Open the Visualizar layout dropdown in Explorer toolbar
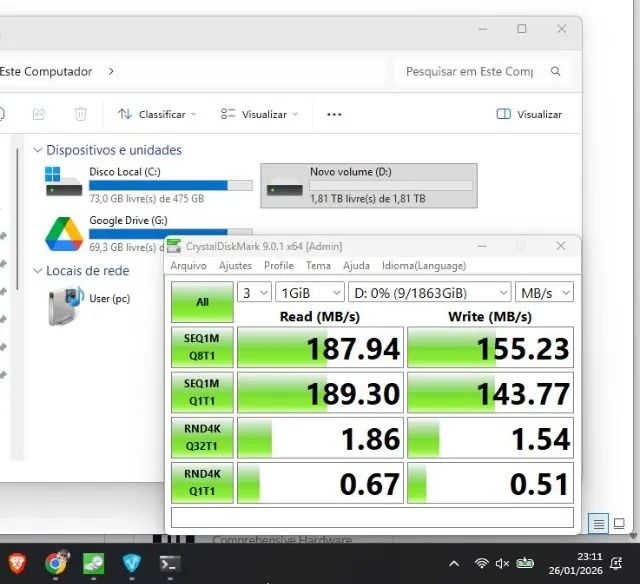The height and width of the screenshot is (584, 640). click(x=259, y=114)
